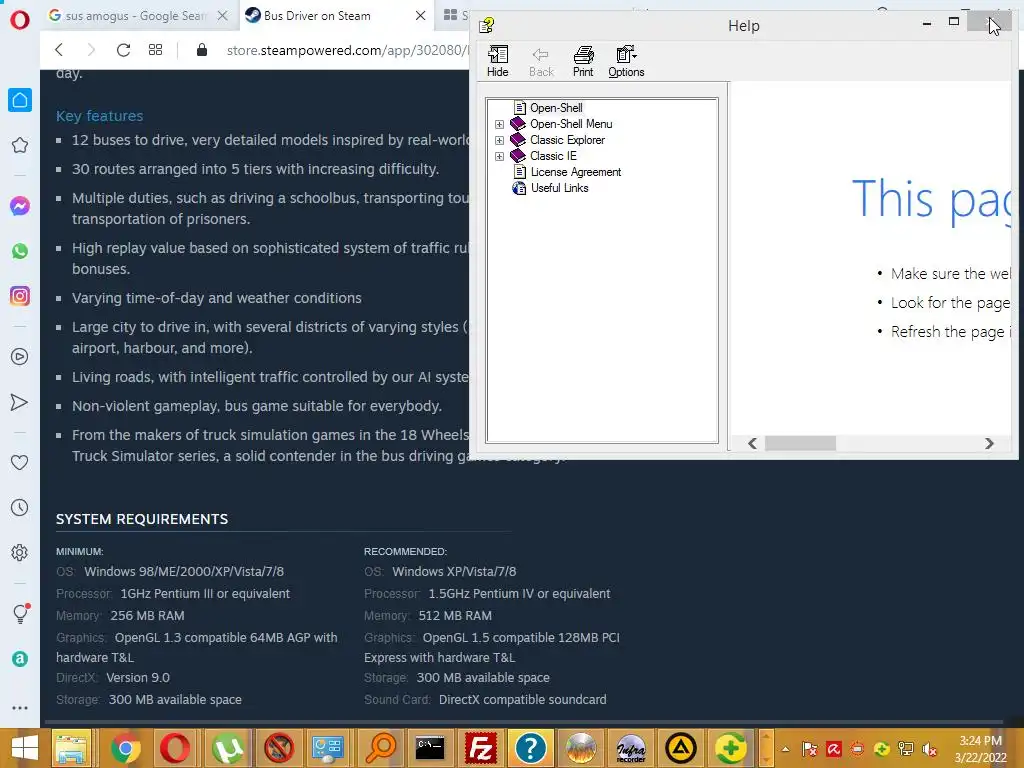Screen dimensions: 1024x768
Task: Click 'DirectX compatible soundcard' text
Action: 522,699
